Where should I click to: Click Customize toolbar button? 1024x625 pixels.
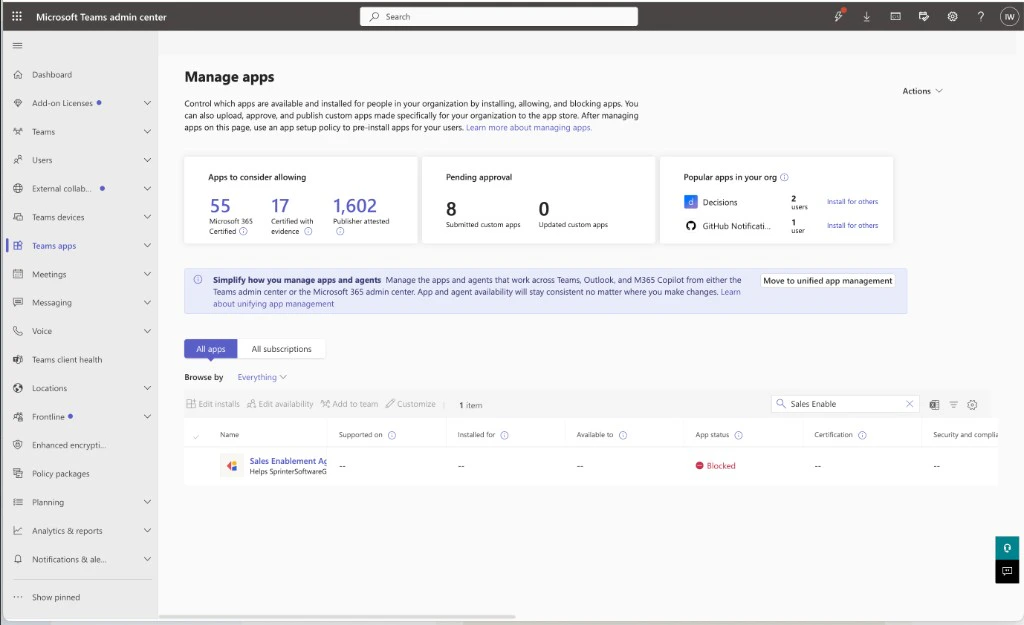pyautogui.click(x=411, y=404)
